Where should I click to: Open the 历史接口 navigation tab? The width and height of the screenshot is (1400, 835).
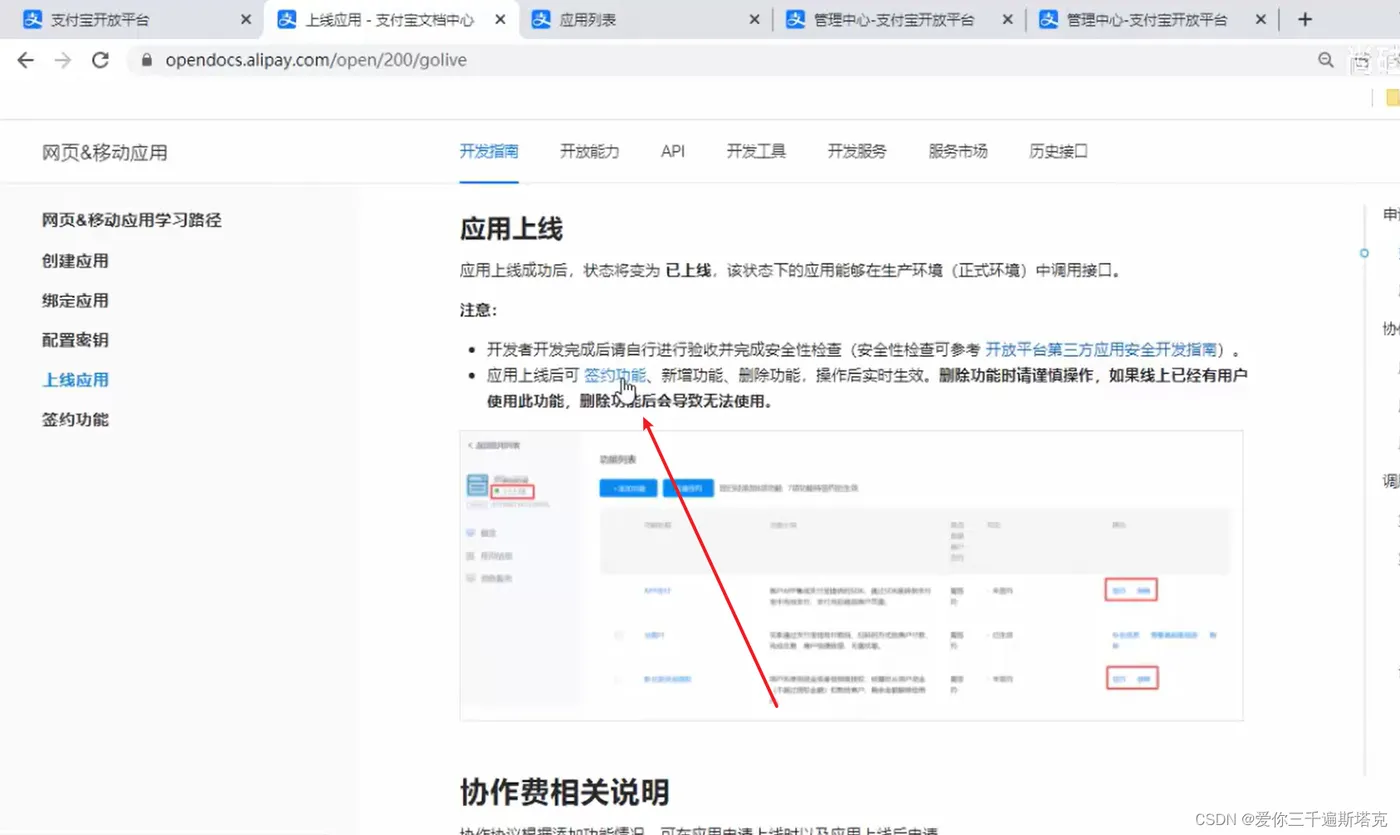(1058, 152)
